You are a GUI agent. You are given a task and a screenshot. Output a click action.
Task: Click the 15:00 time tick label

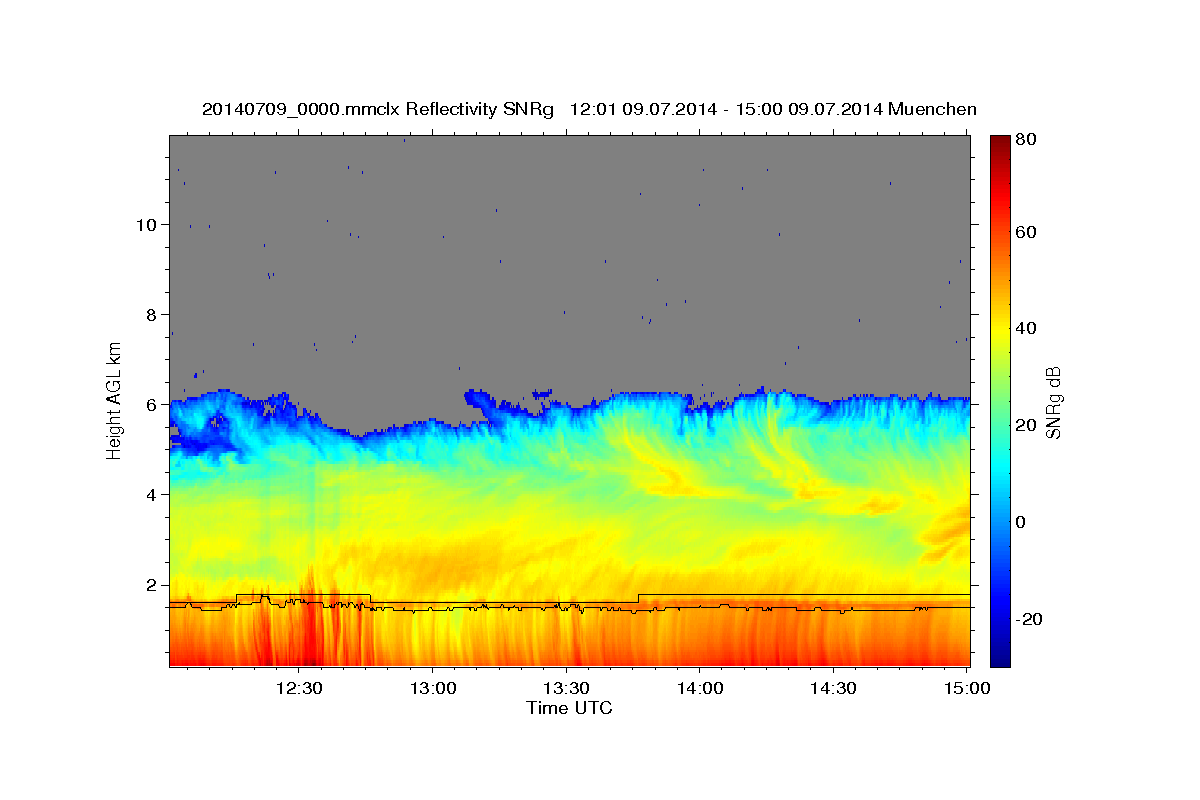967,688
